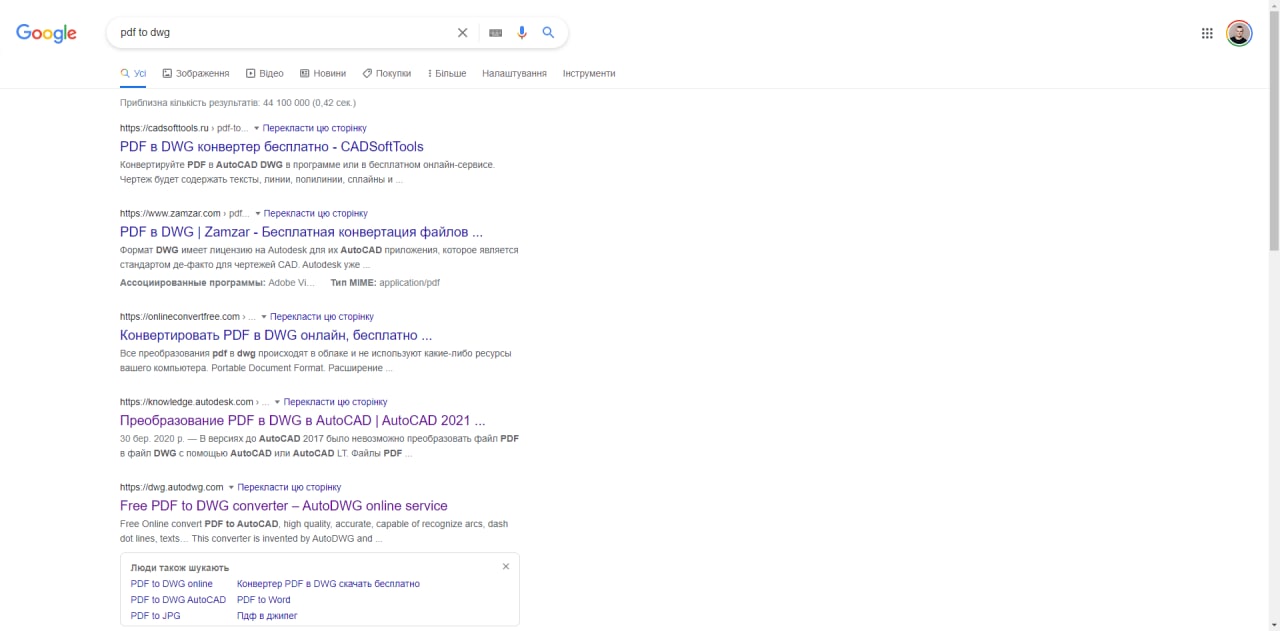Viewport: 1280px width, 631px height.
Task: Click related search 'PDF to Word'
Action: [x=264, y=600]
